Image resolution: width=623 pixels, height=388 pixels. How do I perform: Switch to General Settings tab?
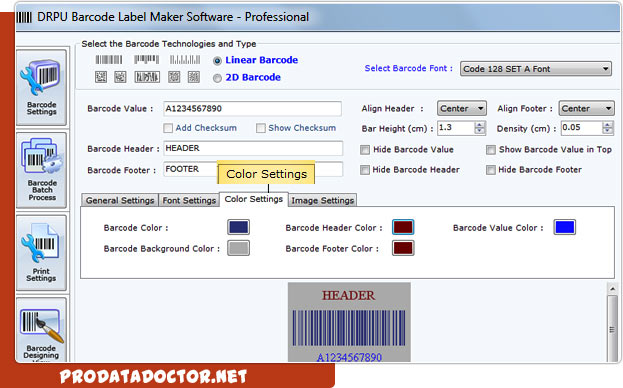click(120, 200)
